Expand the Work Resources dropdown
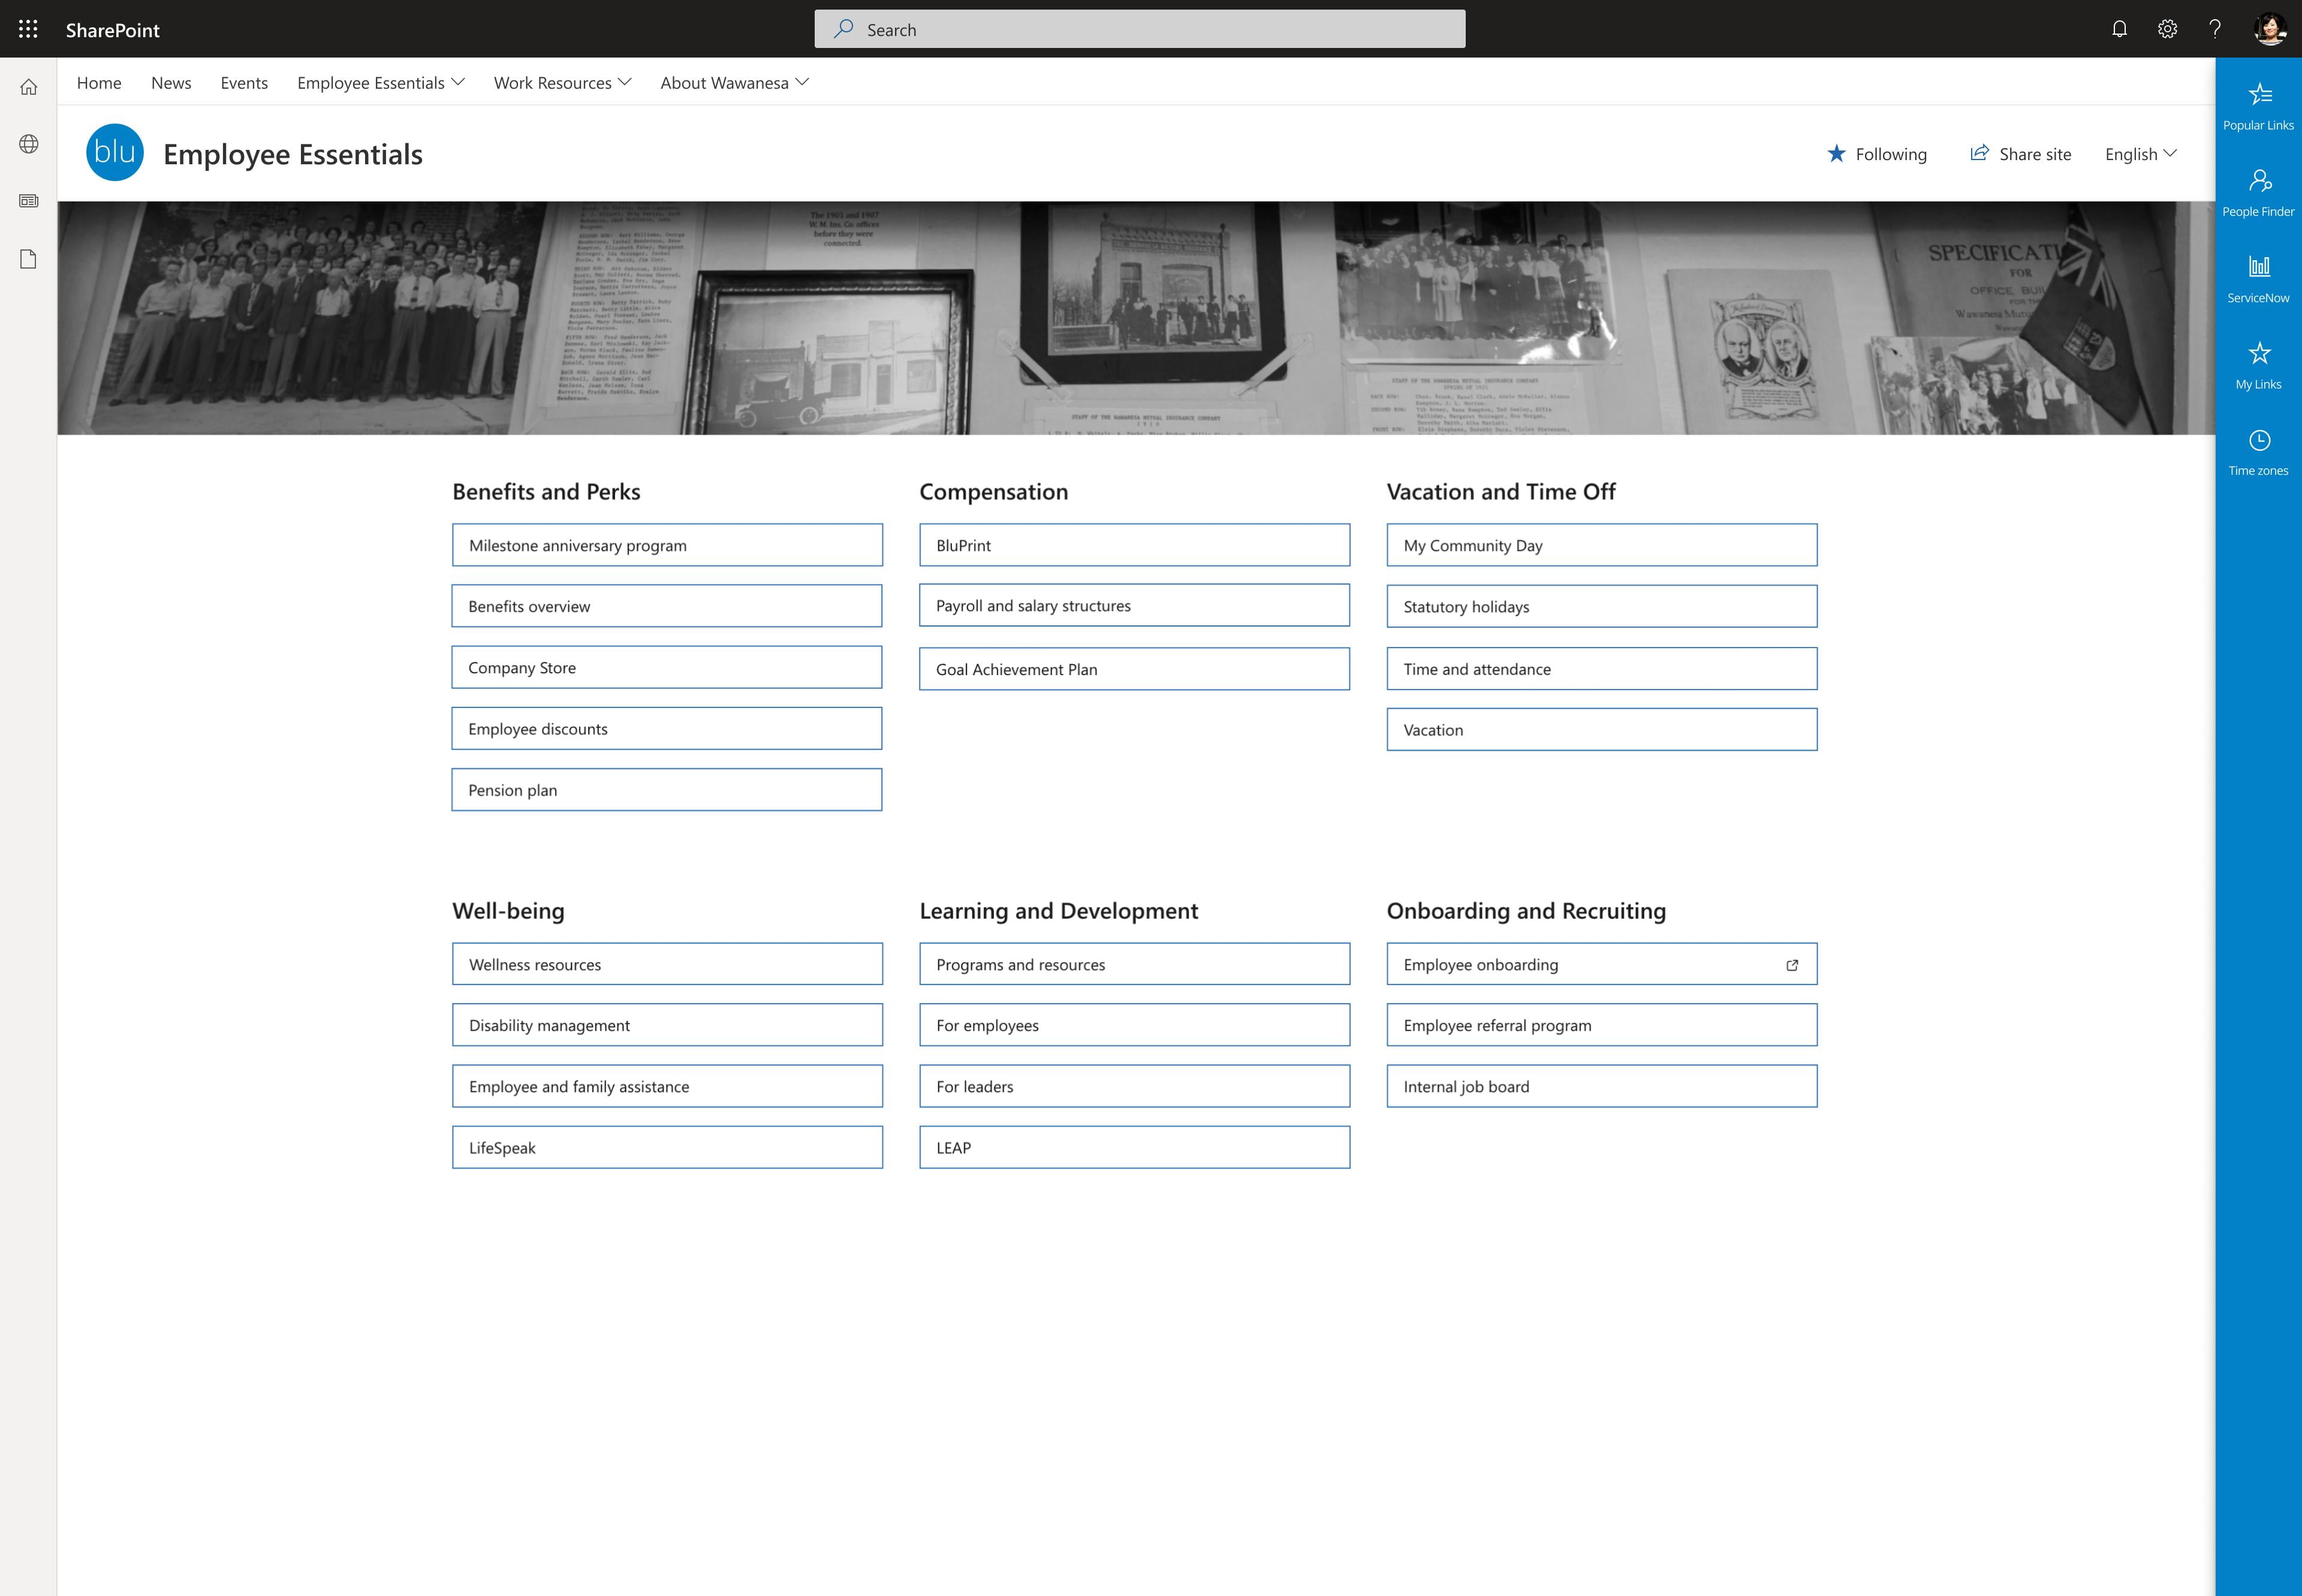The height and width of the screenshot is (1596, 2302). click(561, 82)
